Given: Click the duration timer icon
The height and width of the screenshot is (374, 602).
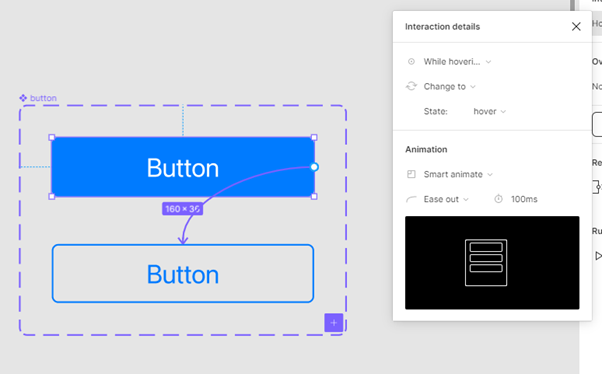Looking at the screenshot, I should click(498, 199).
